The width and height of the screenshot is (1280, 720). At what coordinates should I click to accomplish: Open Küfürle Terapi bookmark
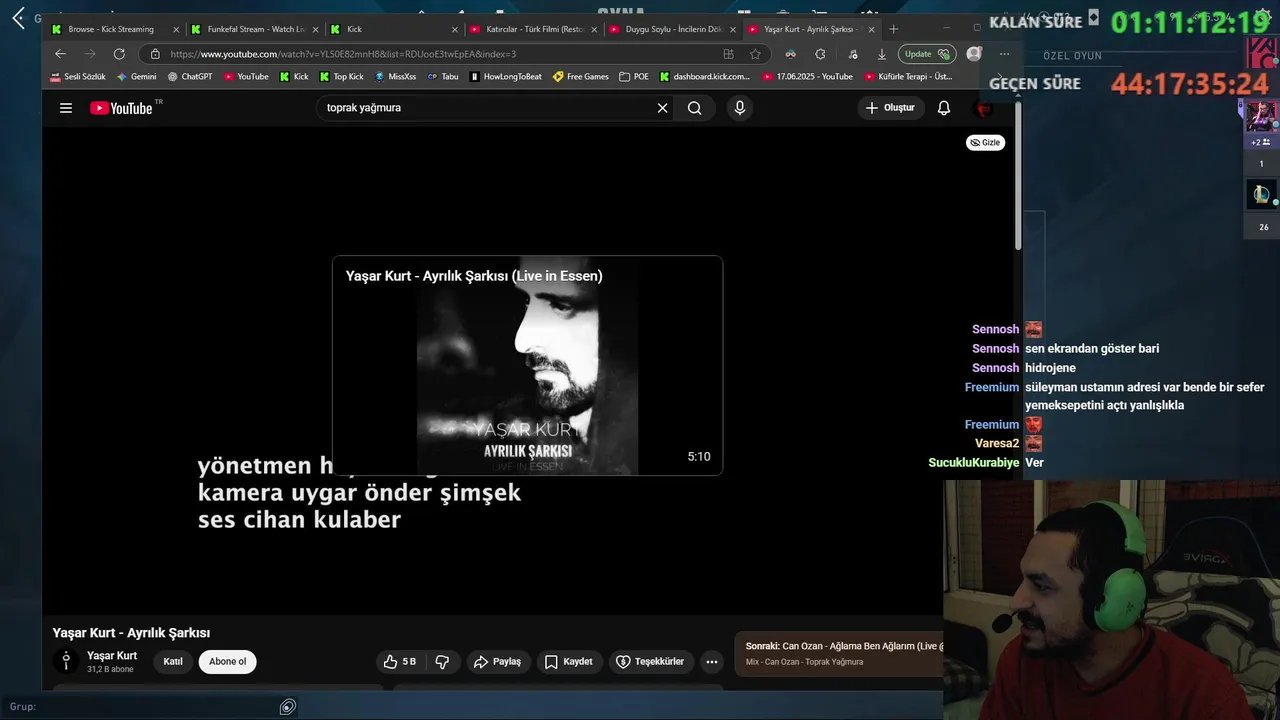(908, 76)
